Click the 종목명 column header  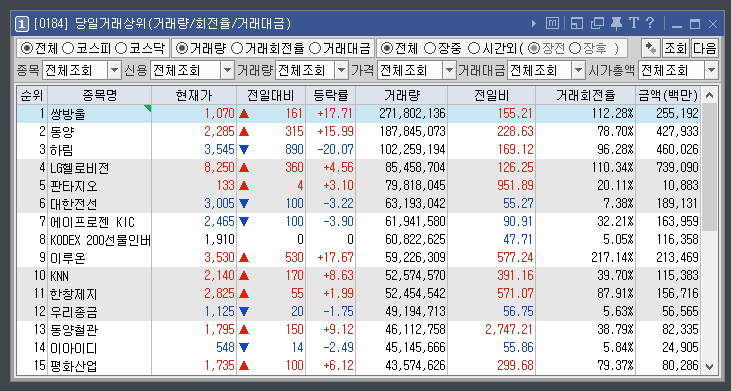99,96
